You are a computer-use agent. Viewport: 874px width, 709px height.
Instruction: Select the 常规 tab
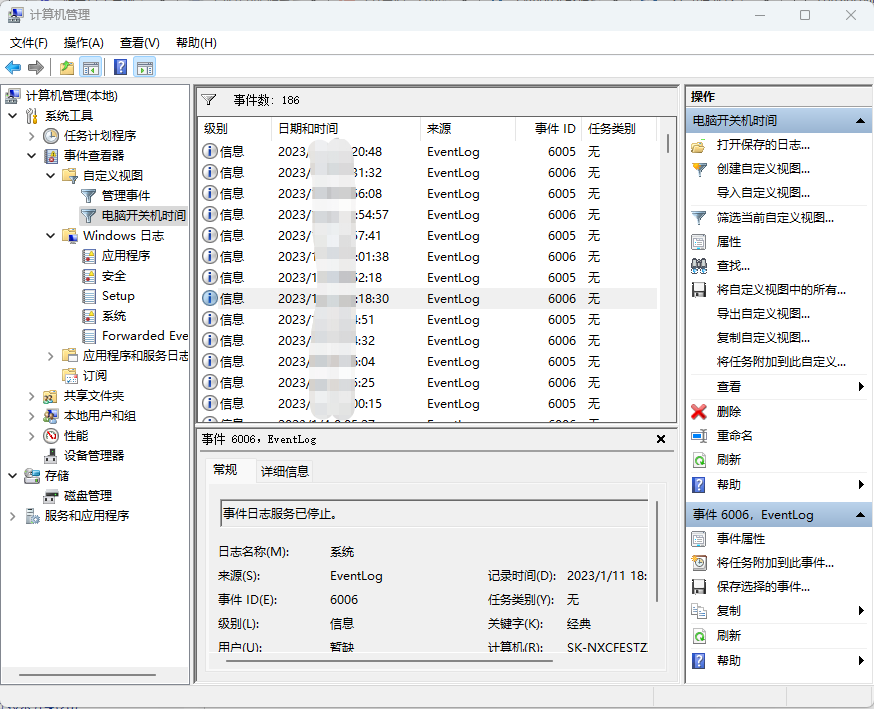pos(225,470)
